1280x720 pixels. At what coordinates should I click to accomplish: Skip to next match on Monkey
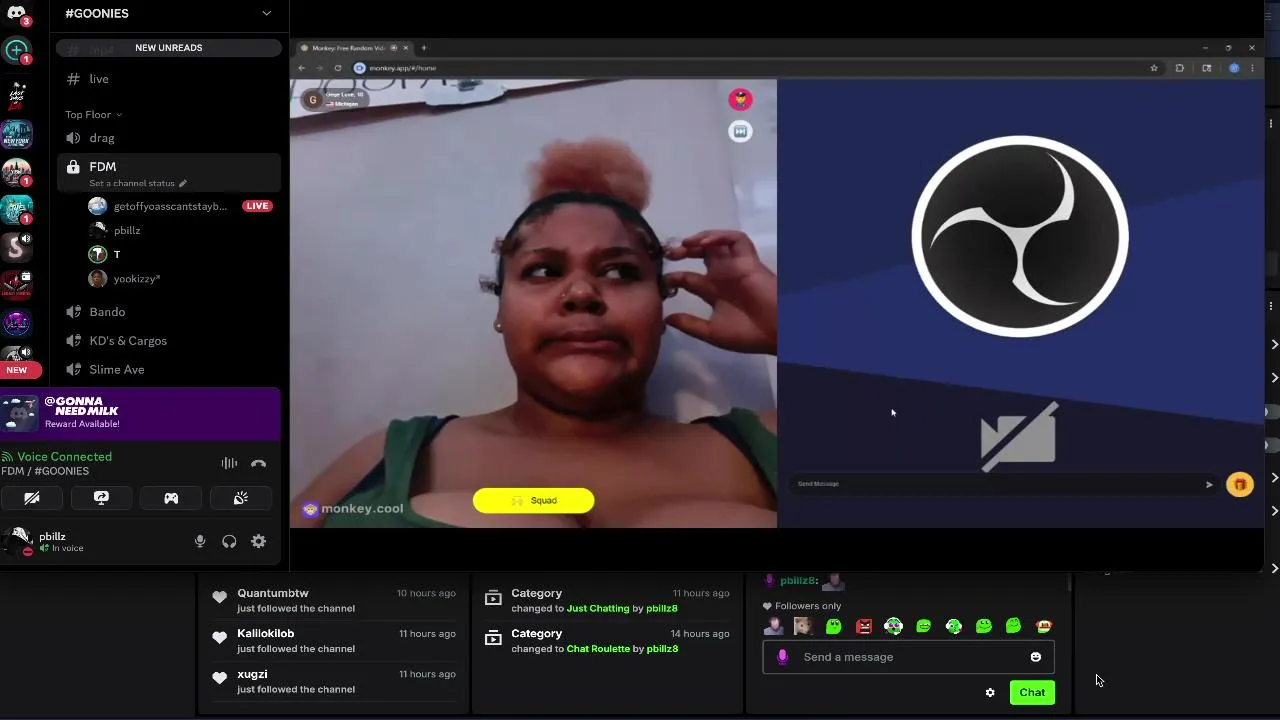tap(740, 131)
